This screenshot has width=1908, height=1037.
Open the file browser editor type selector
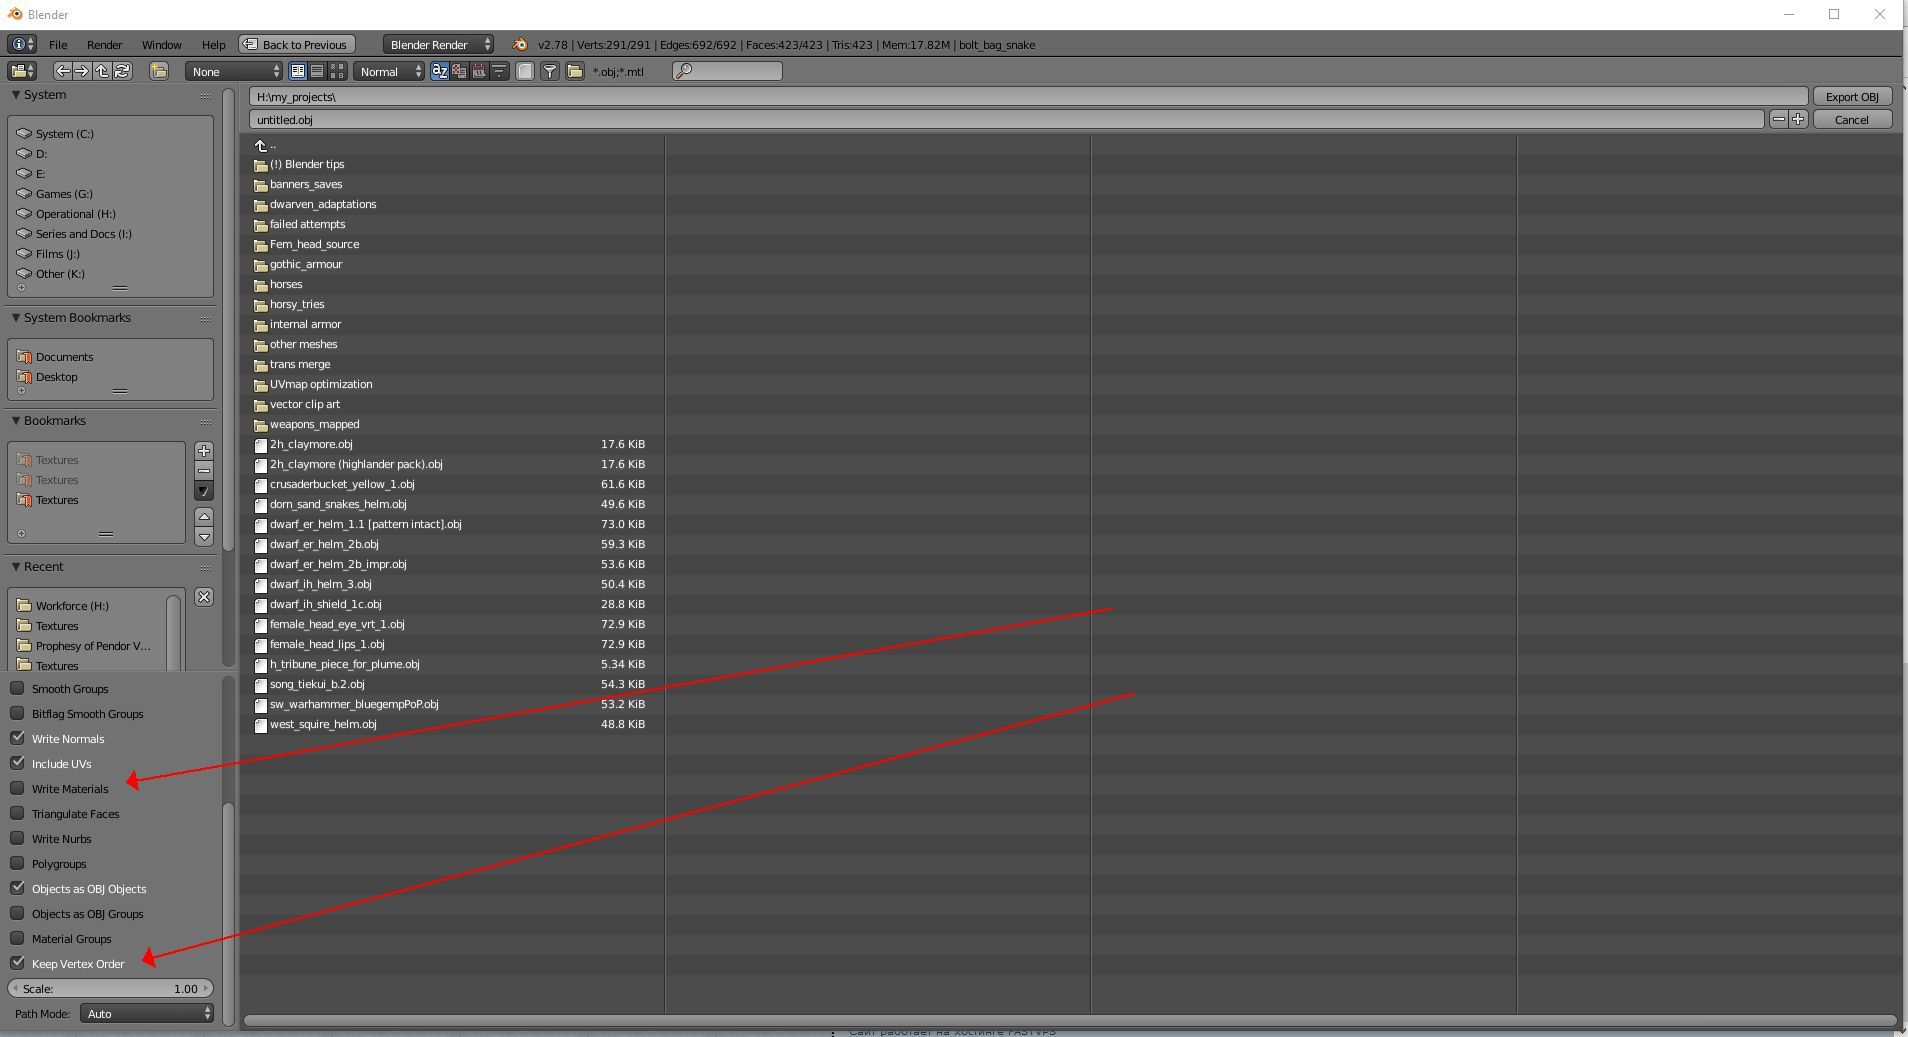[22, 71]
